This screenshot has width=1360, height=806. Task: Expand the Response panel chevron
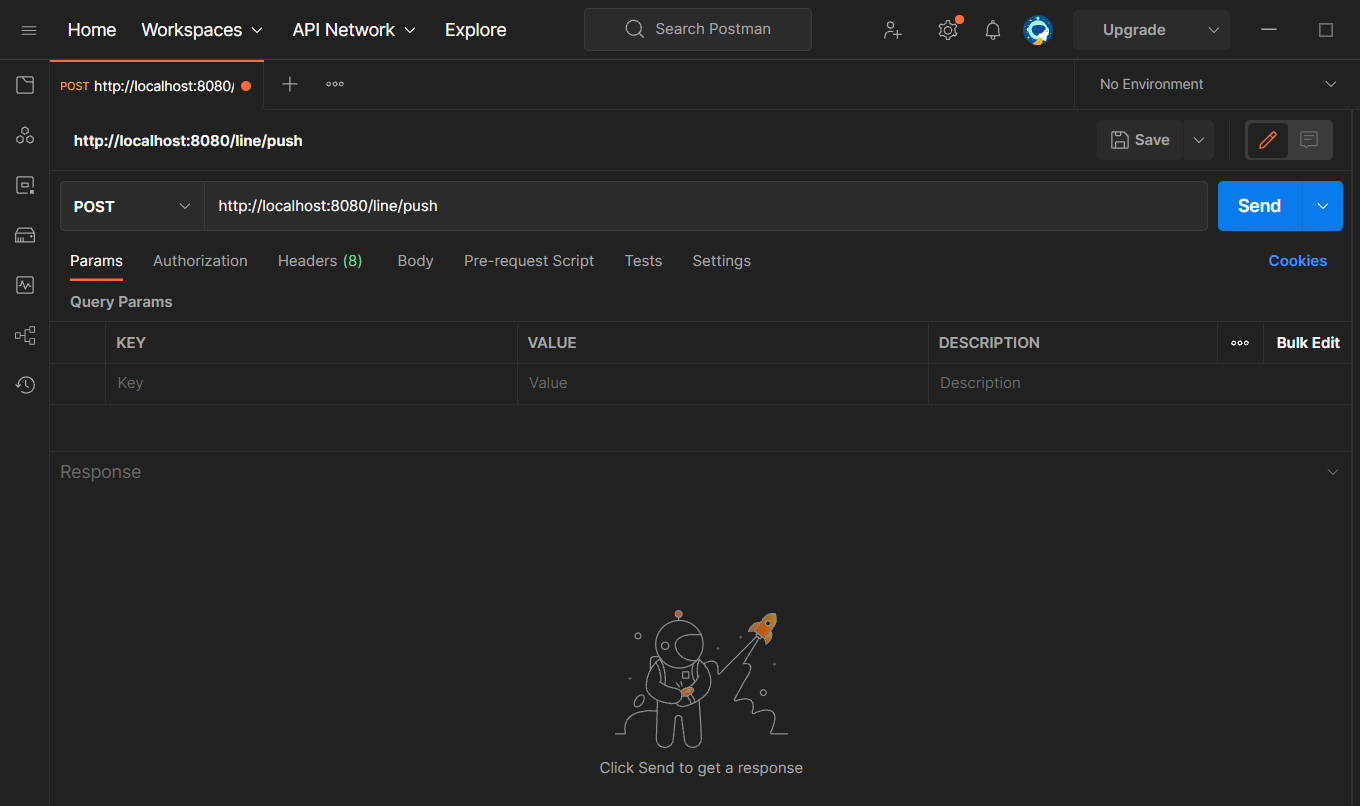1332,472
